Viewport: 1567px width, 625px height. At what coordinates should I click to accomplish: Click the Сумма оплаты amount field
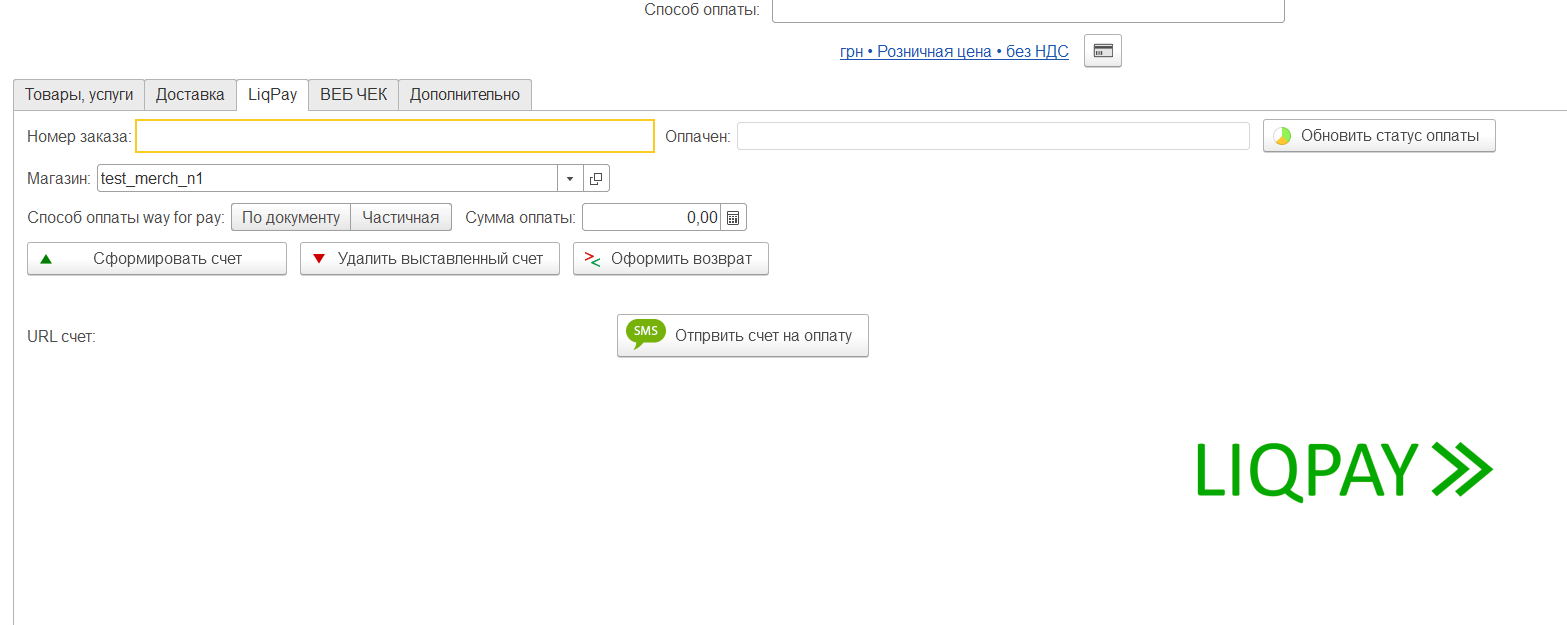coord(652,217)
